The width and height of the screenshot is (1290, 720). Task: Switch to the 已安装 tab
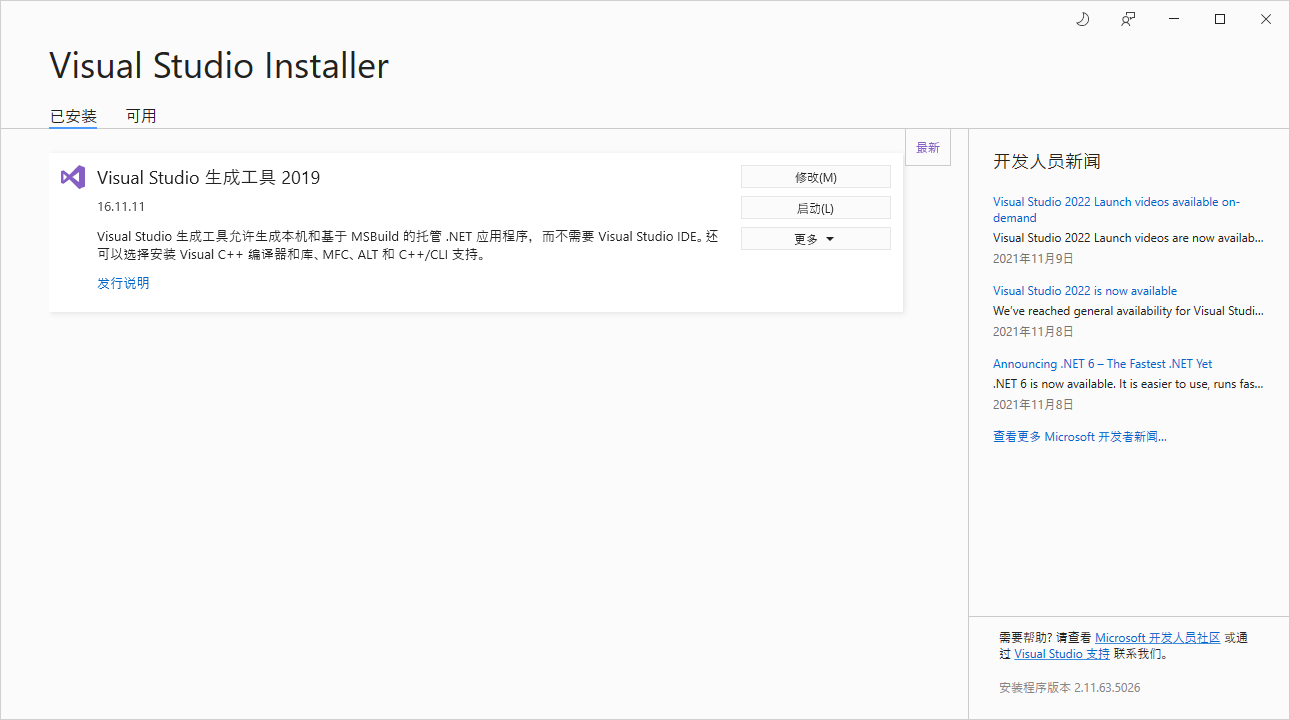click(x=73, y=116)
